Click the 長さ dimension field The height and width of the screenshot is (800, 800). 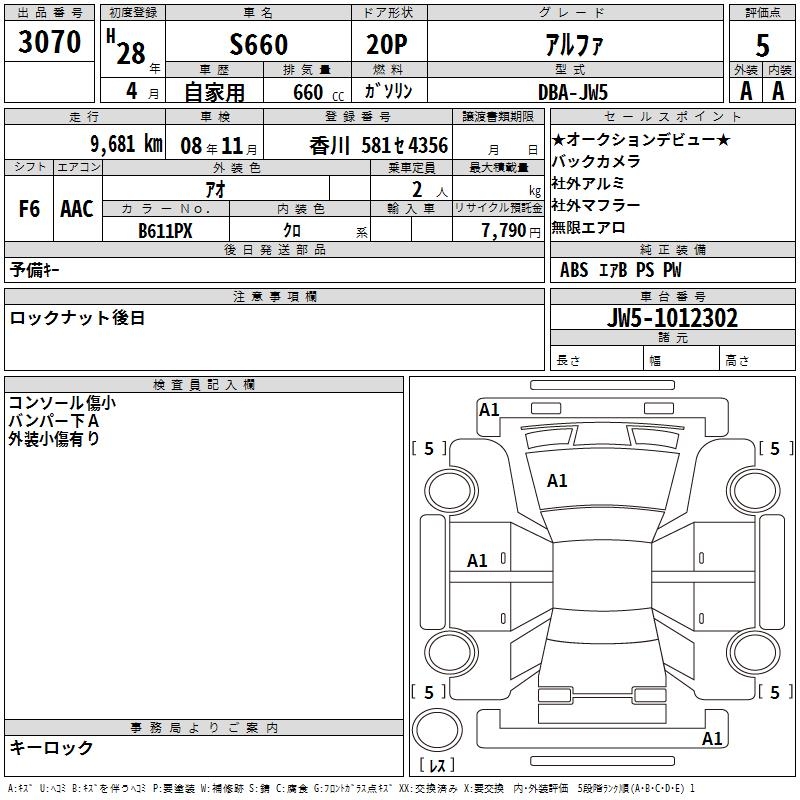point(596,360)
